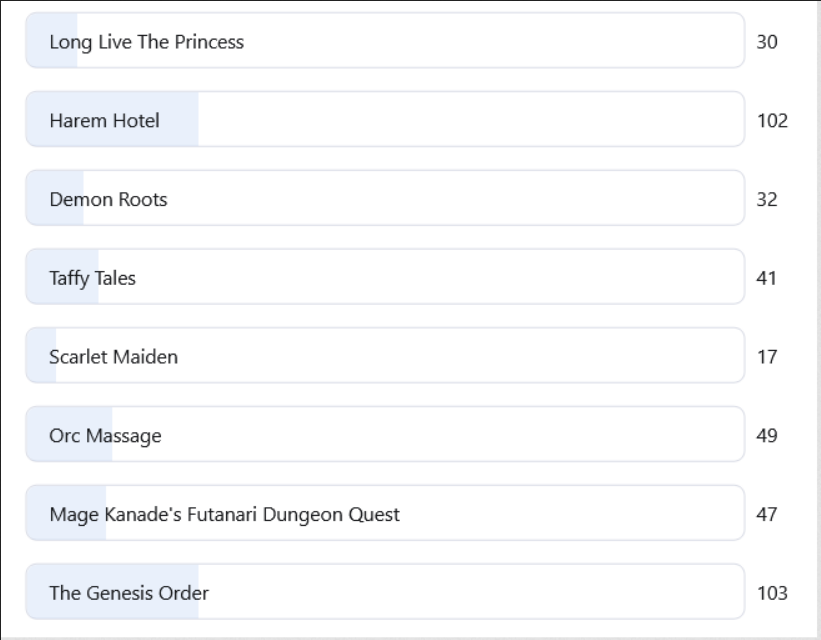Vote for Long Live The Princess option
The image size is (821, 640).
coord(385,40)
